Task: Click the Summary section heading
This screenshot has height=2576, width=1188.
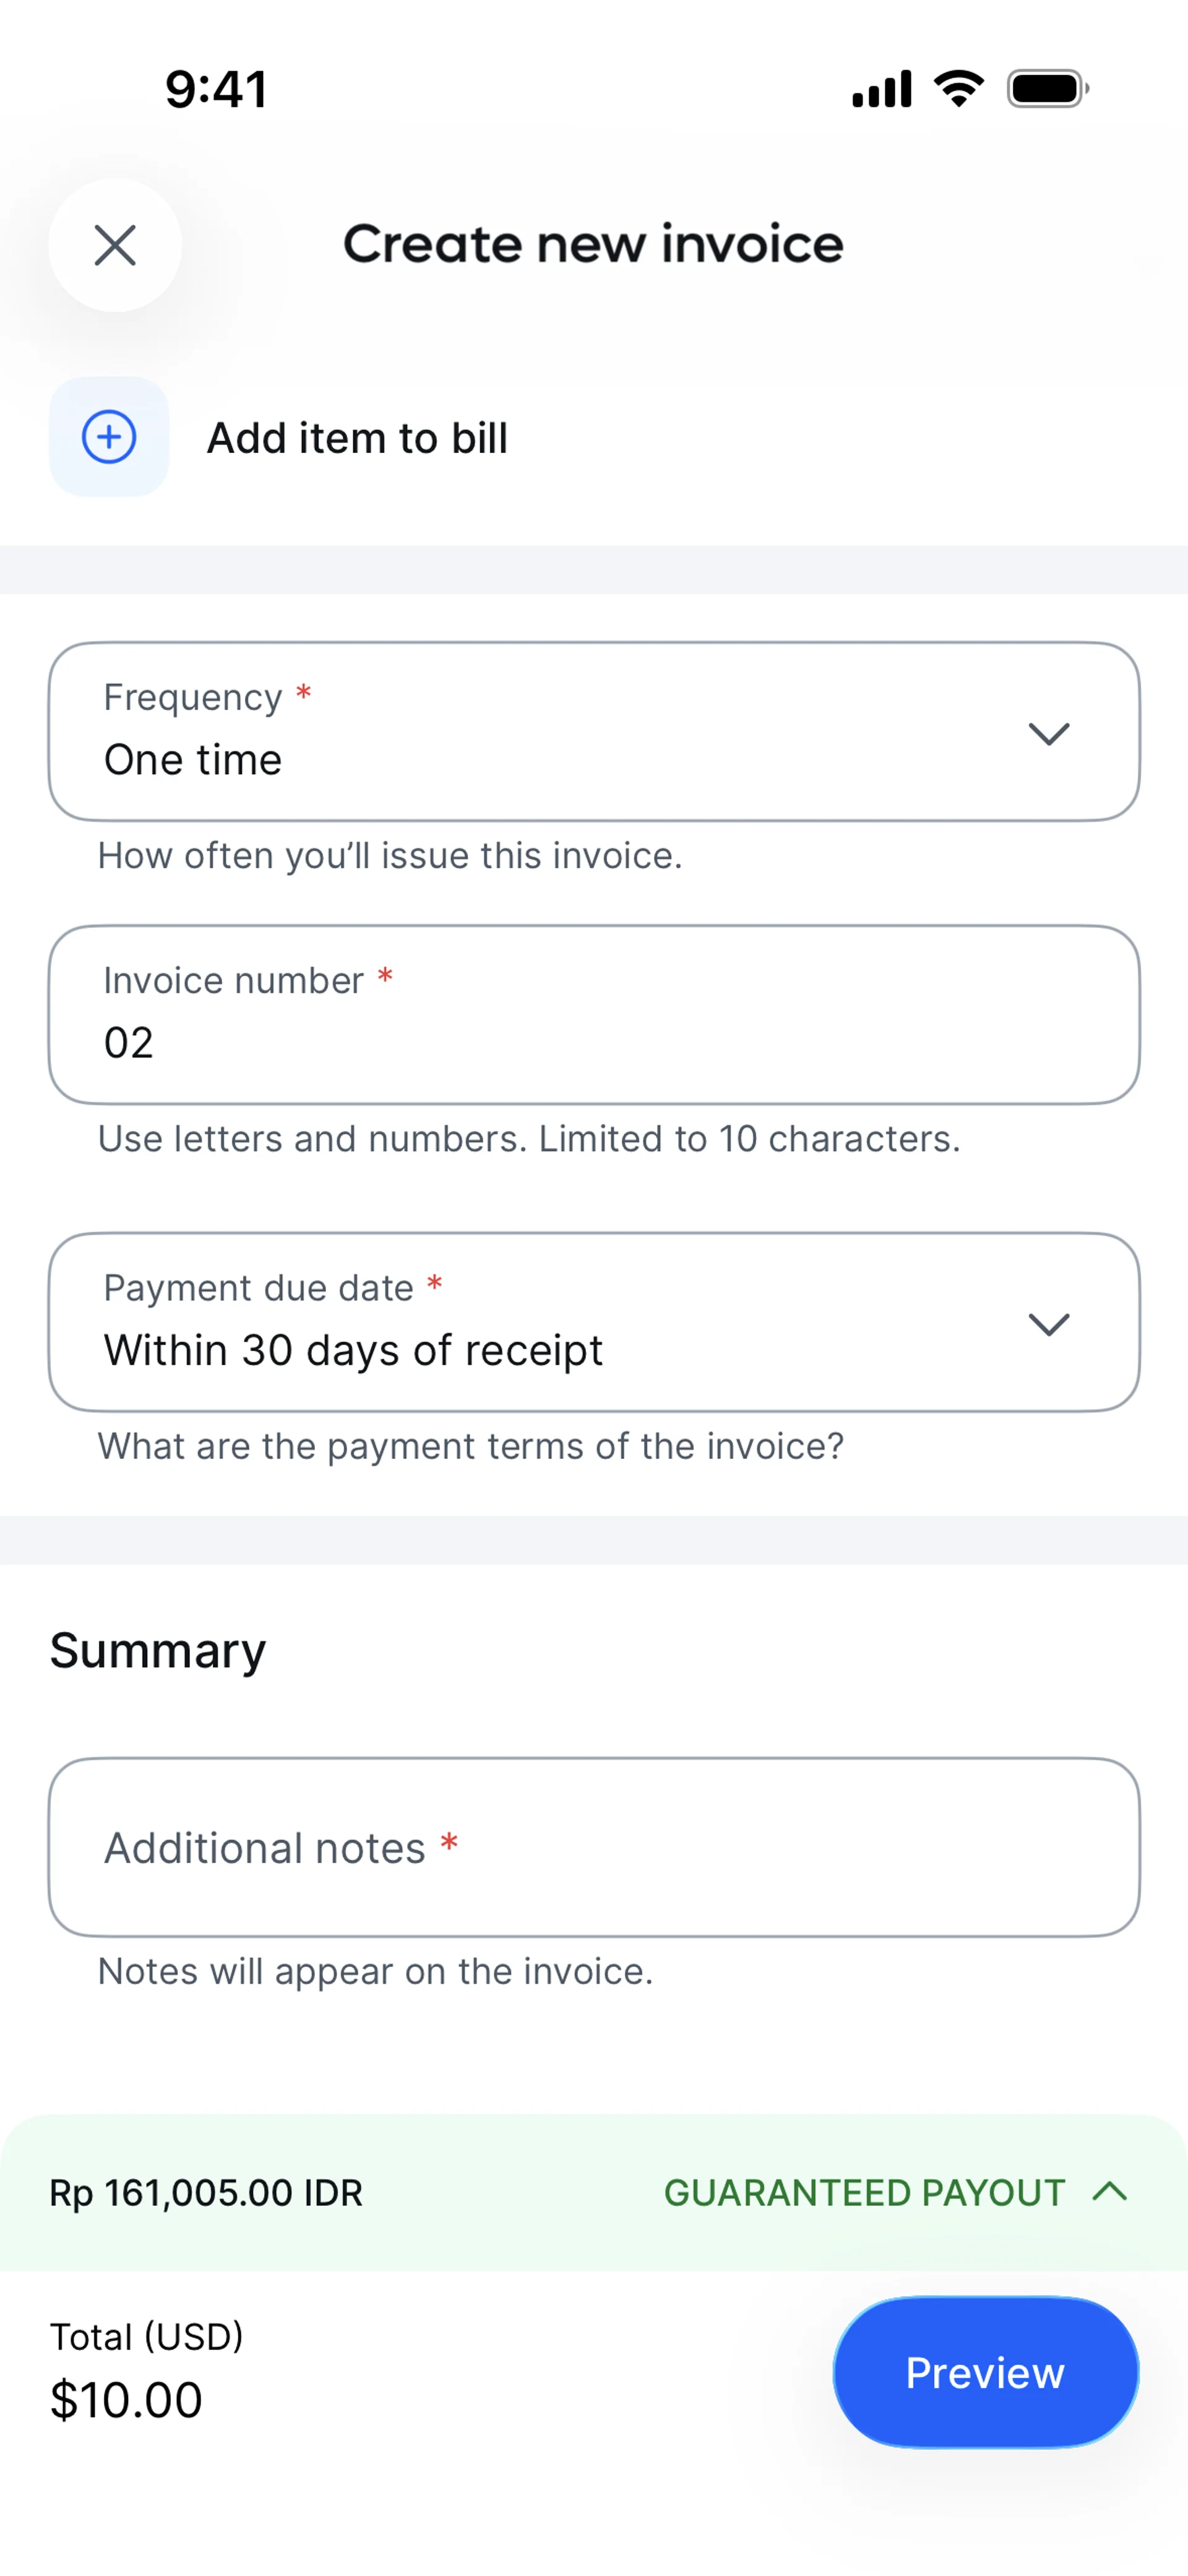Action: [158, 1650]
